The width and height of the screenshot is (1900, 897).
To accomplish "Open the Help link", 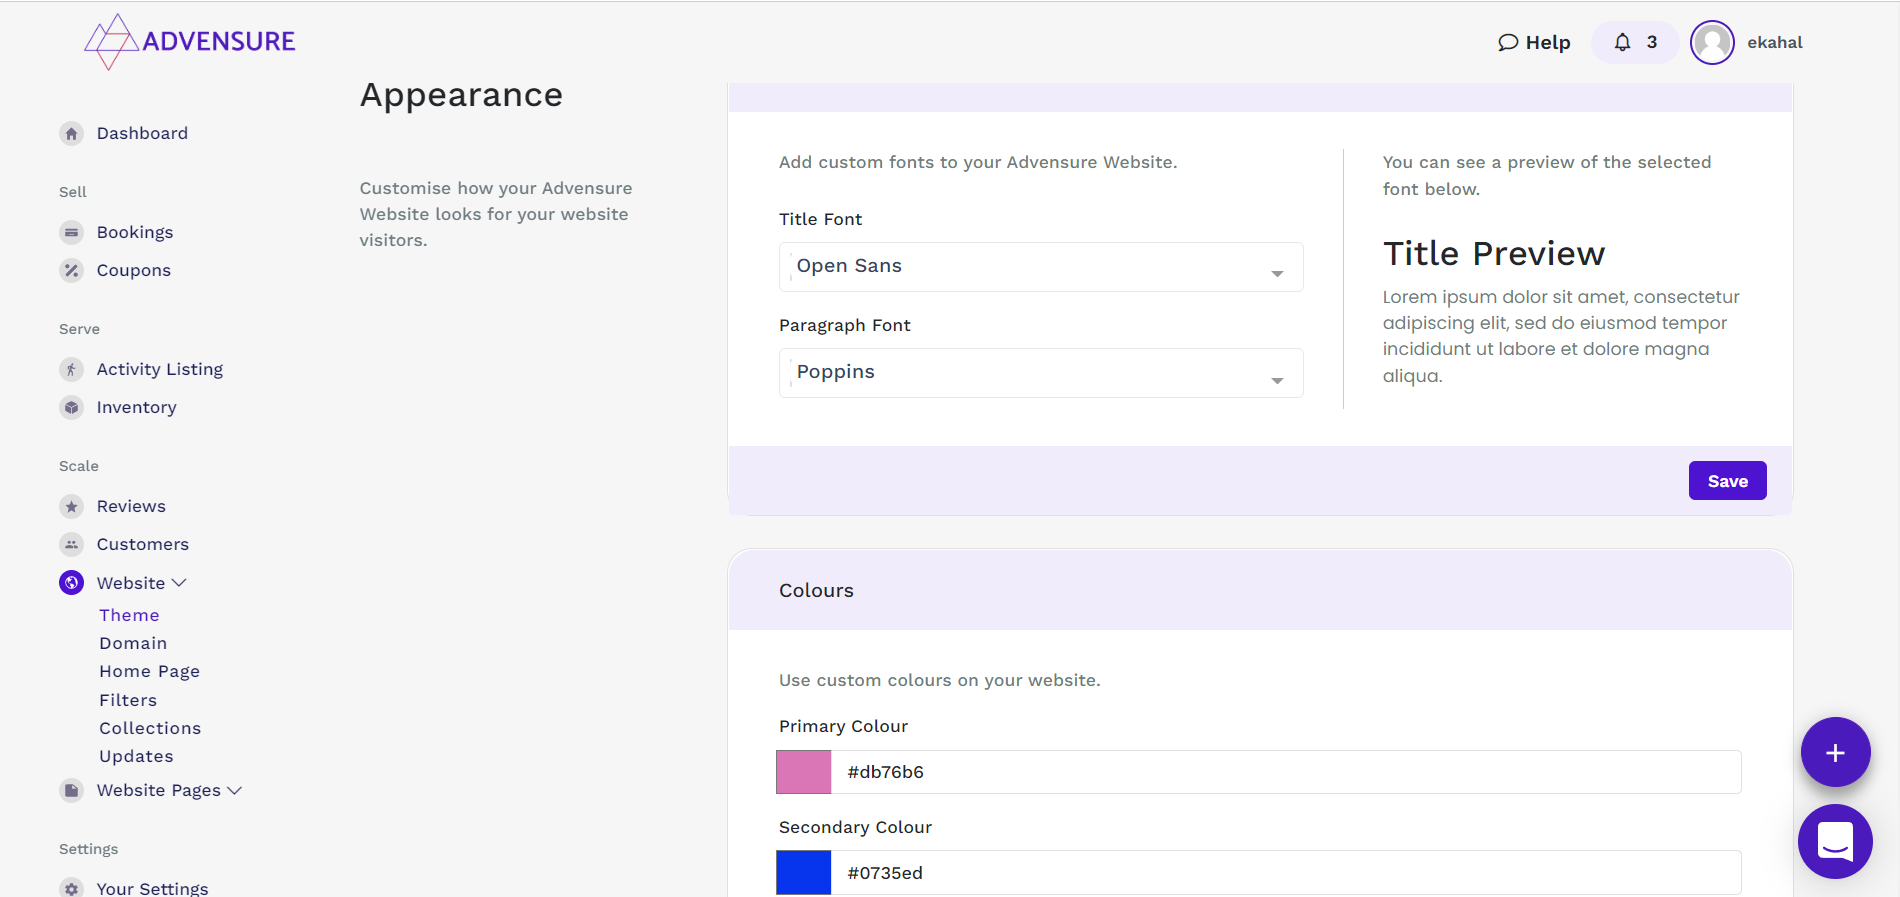I will (1534, 42).
